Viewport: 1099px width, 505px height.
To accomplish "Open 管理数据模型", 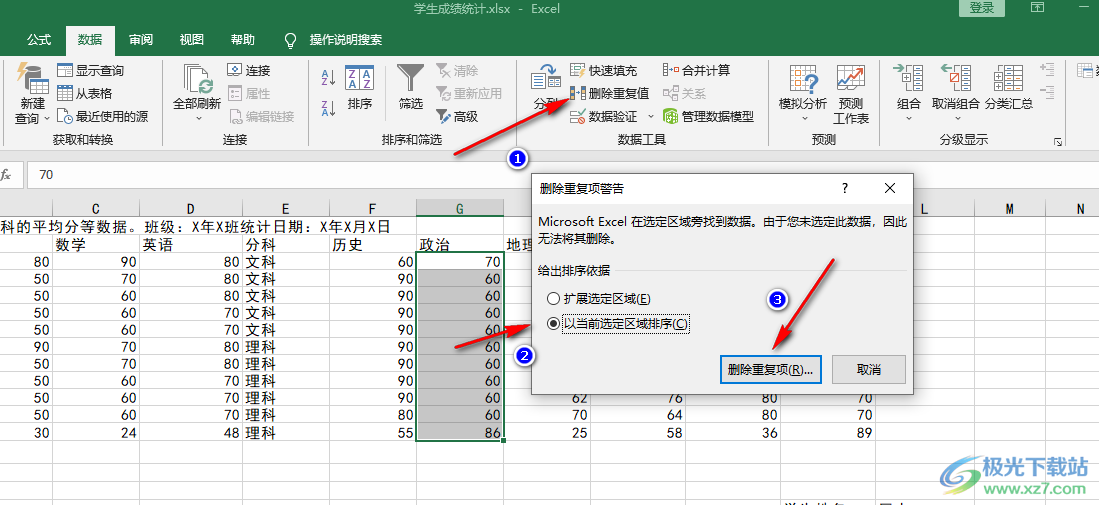I will click(709, 116).
